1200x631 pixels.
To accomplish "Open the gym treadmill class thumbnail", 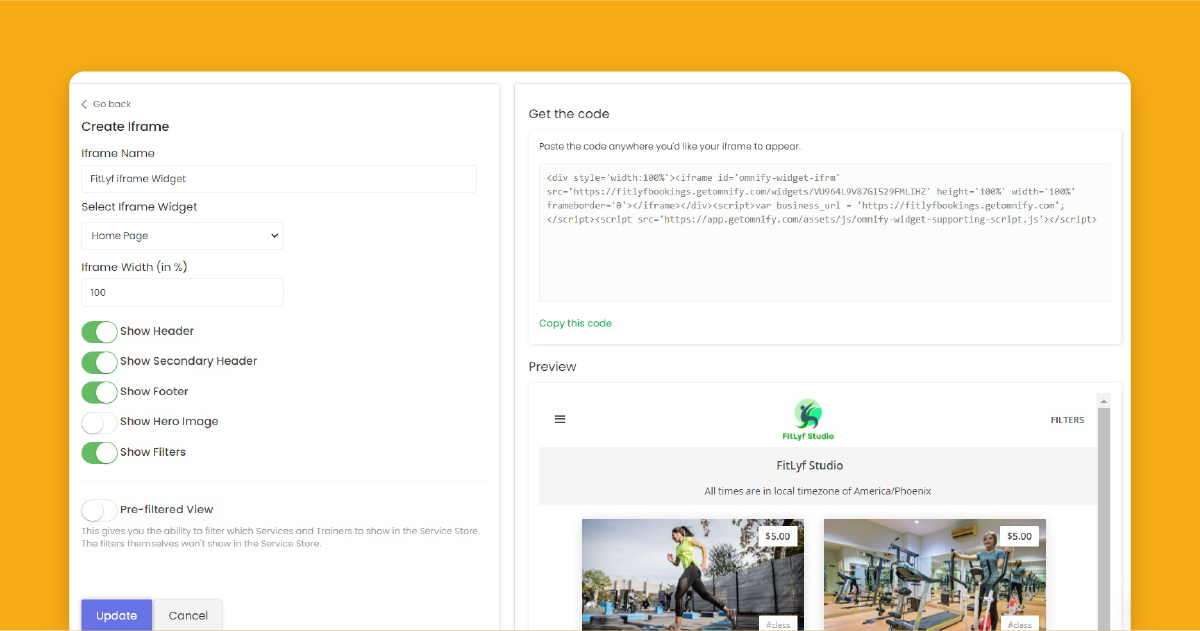I will (x=934, y=575).
